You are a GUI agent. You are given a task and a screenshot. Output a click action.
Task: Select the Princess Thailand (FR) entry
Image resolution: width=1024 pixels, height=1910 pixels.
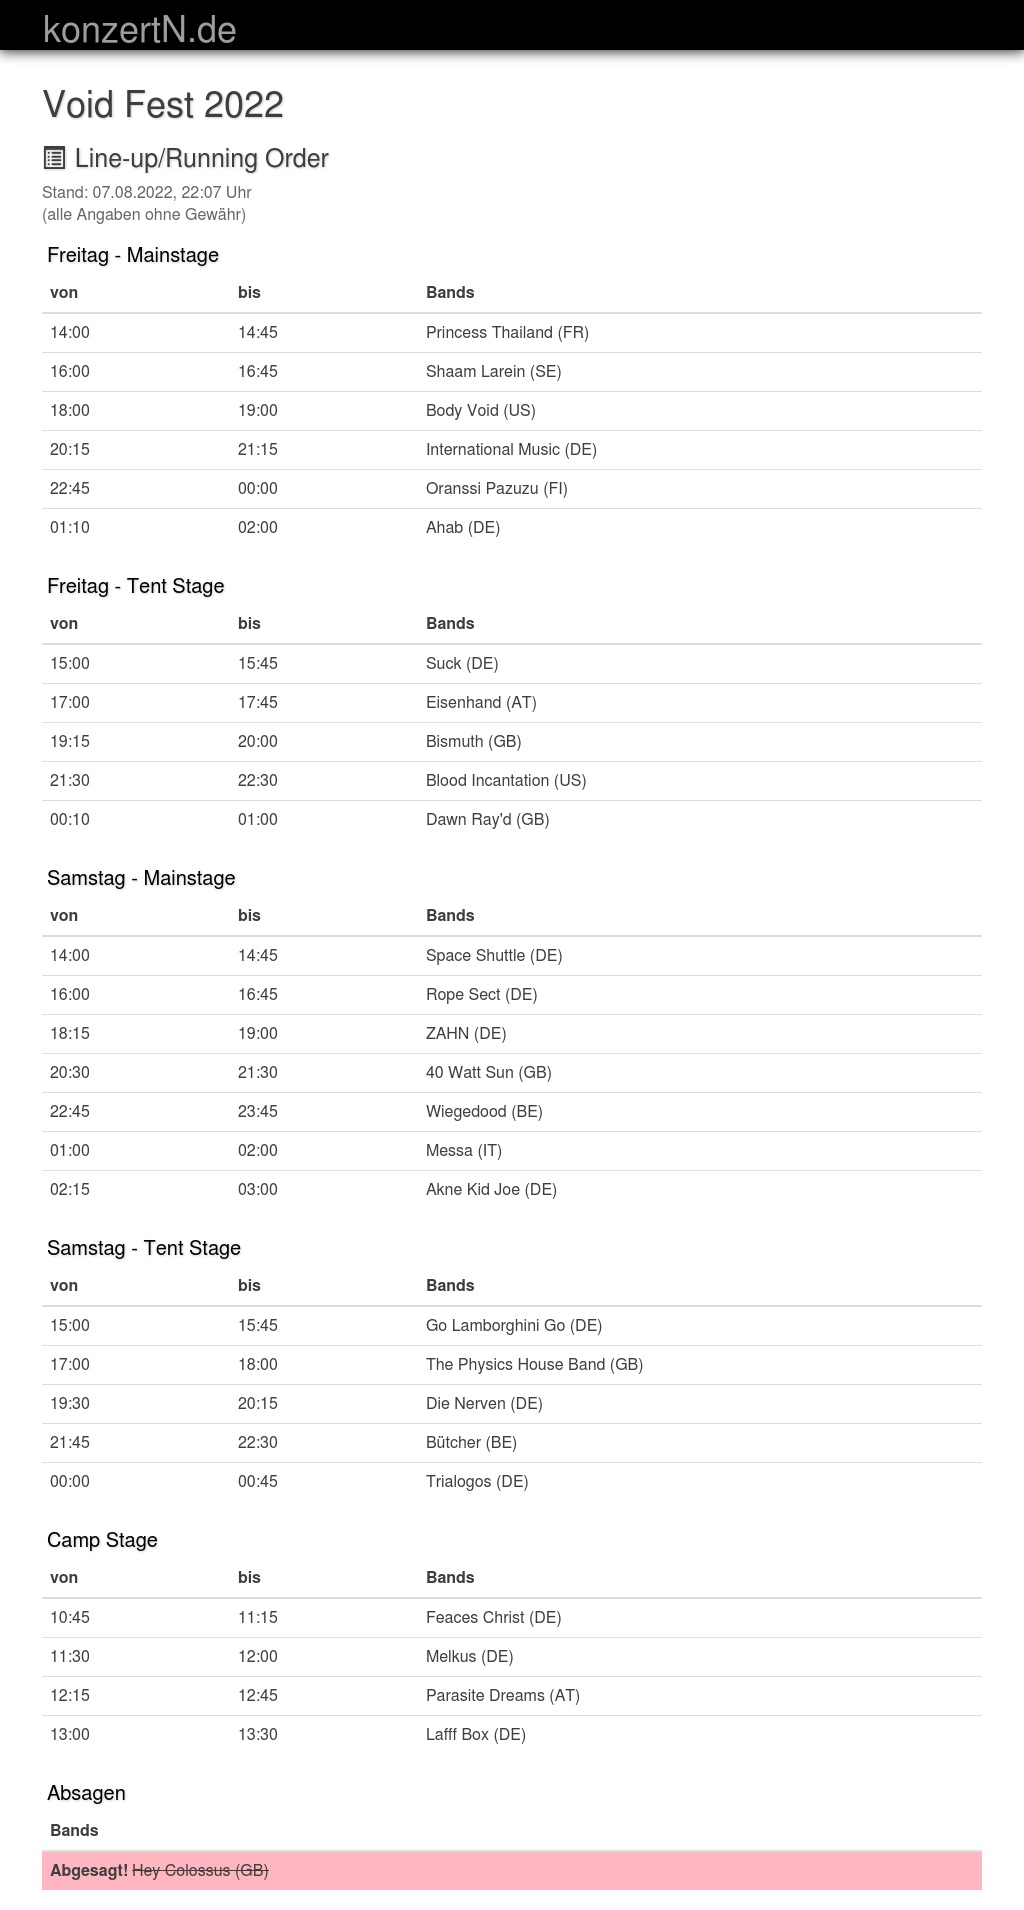pyautogui.click(x=507, y=333)
